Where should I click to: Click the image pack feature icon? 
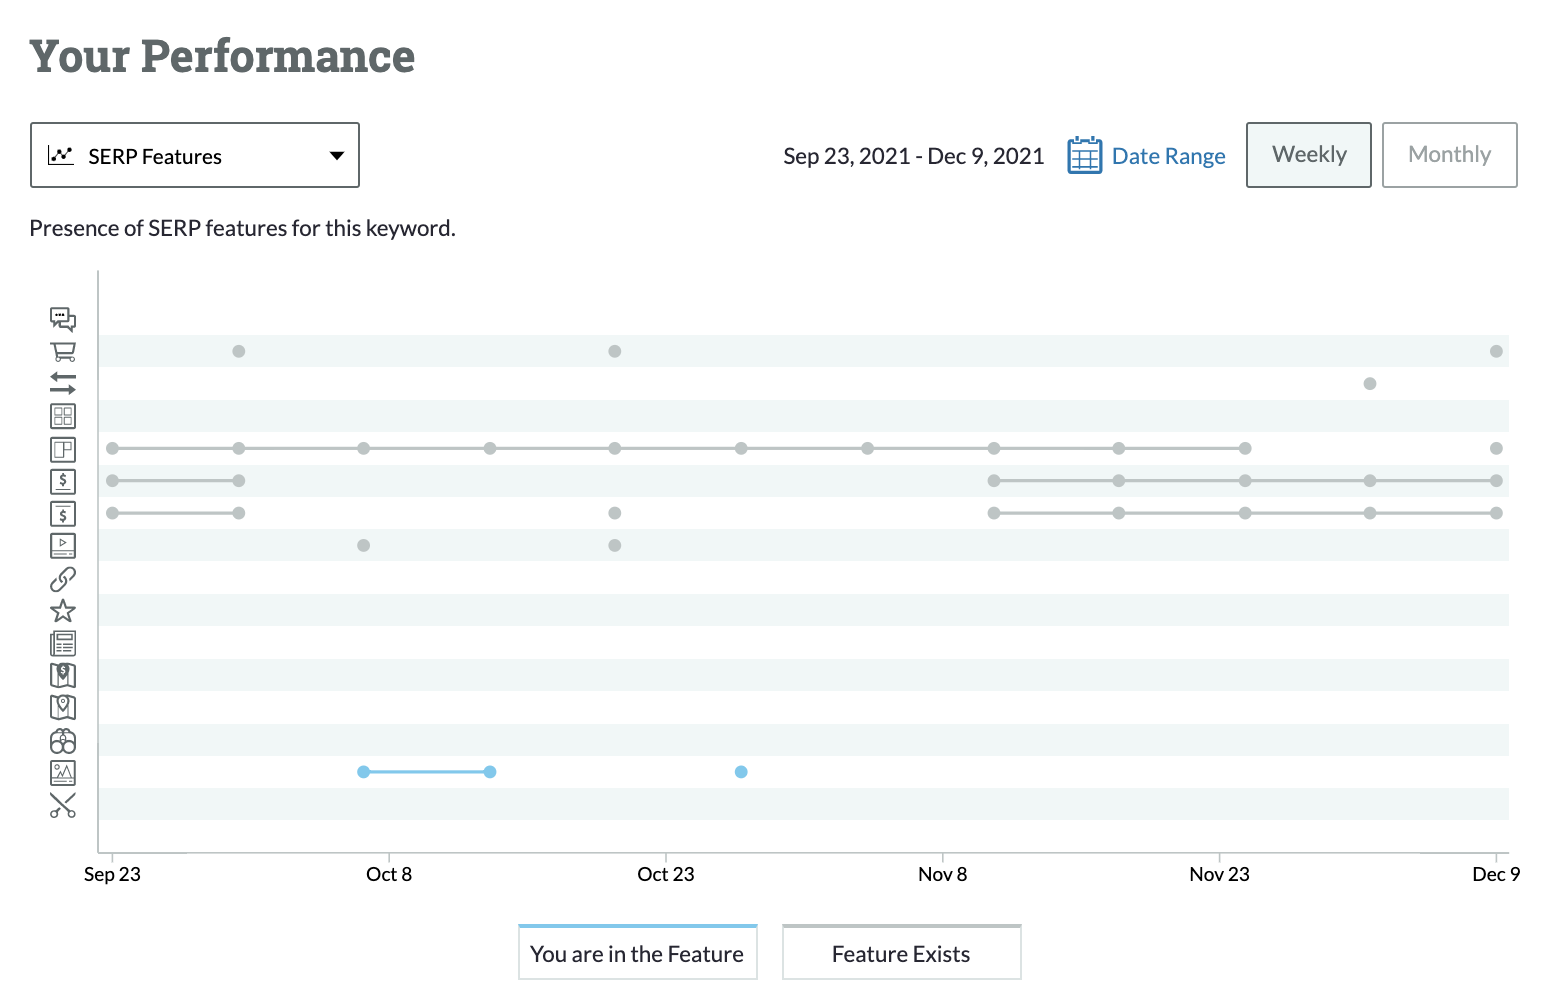tap(62, 773)
